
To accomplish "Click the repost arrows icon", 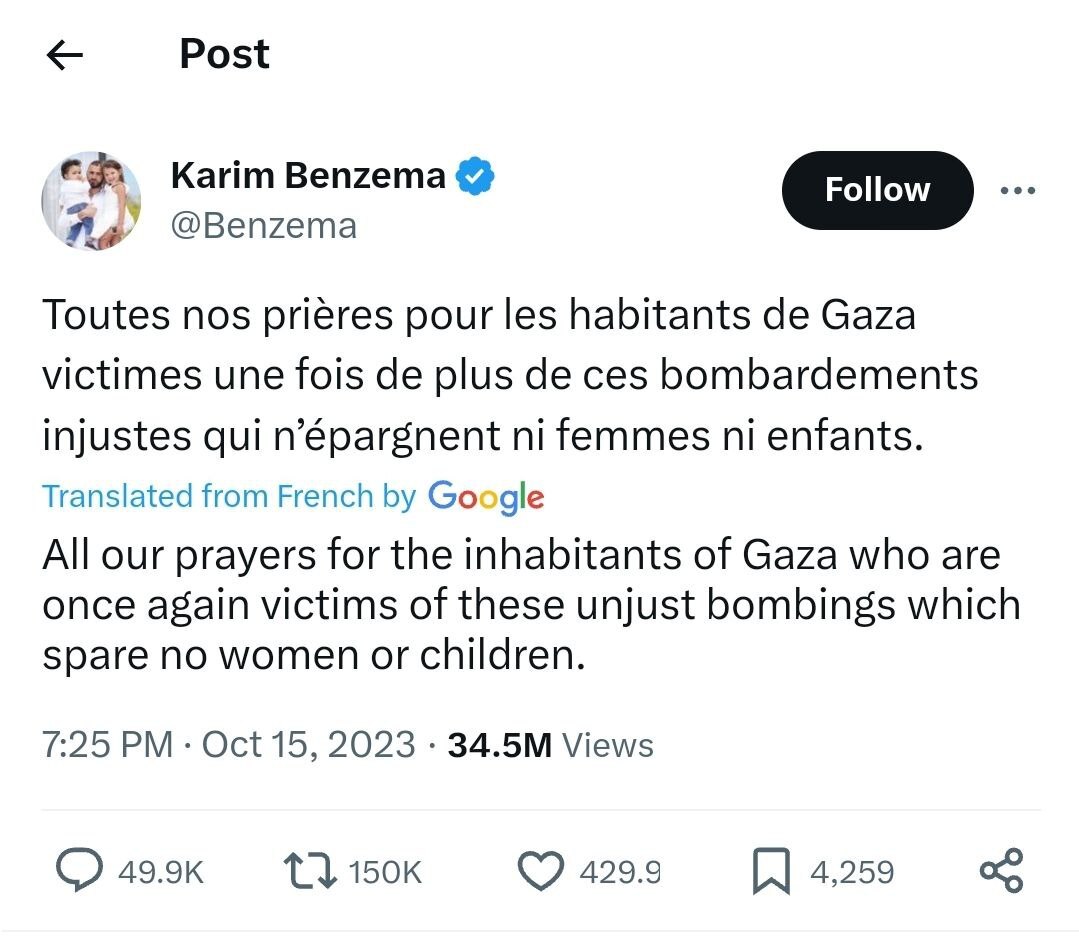I will pos(311,871).
